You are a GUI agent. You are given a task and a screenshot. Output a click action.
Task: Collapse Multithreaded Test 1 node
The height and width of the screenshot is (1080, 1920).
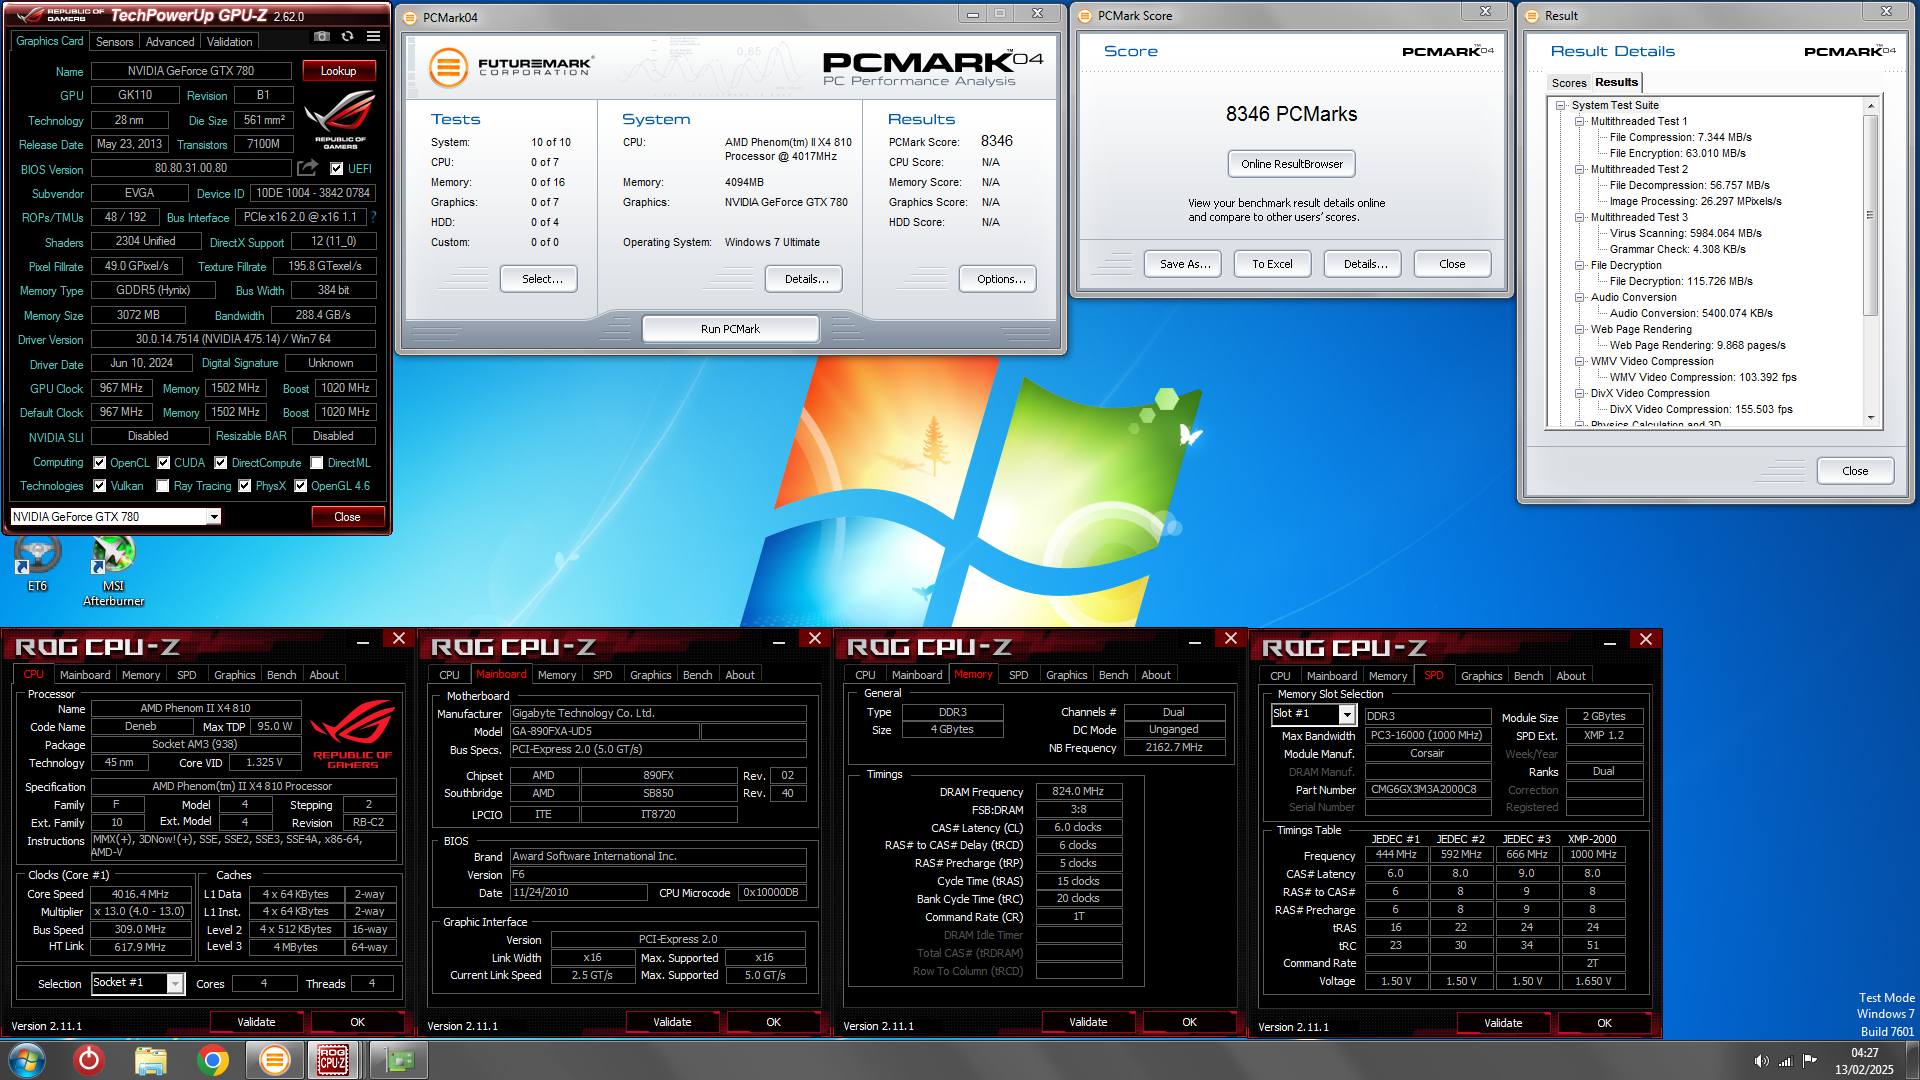tap(1580, 121)
